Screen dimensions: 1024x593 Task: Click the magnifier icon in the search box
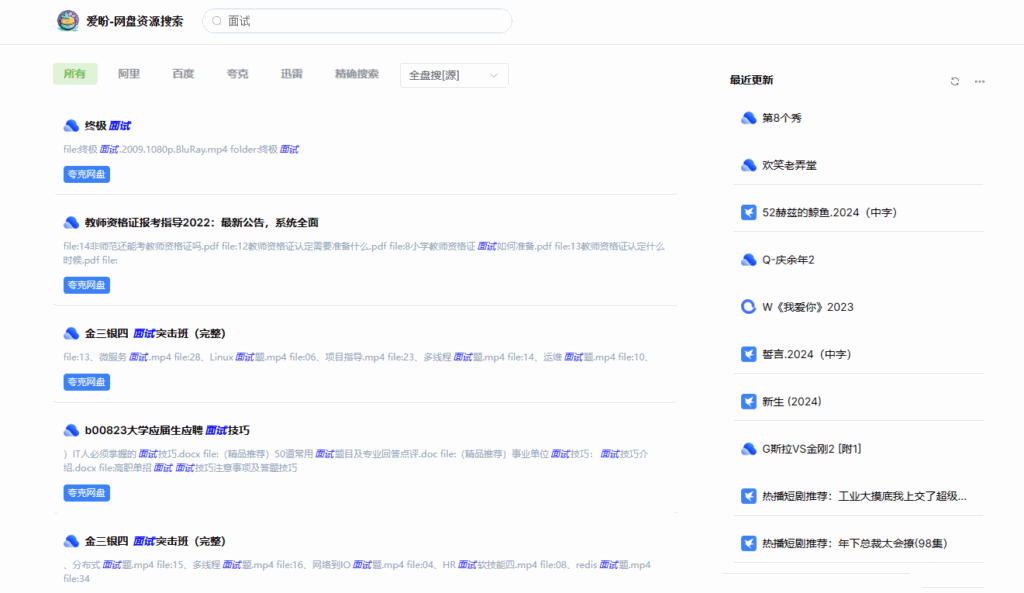[215, 20]
